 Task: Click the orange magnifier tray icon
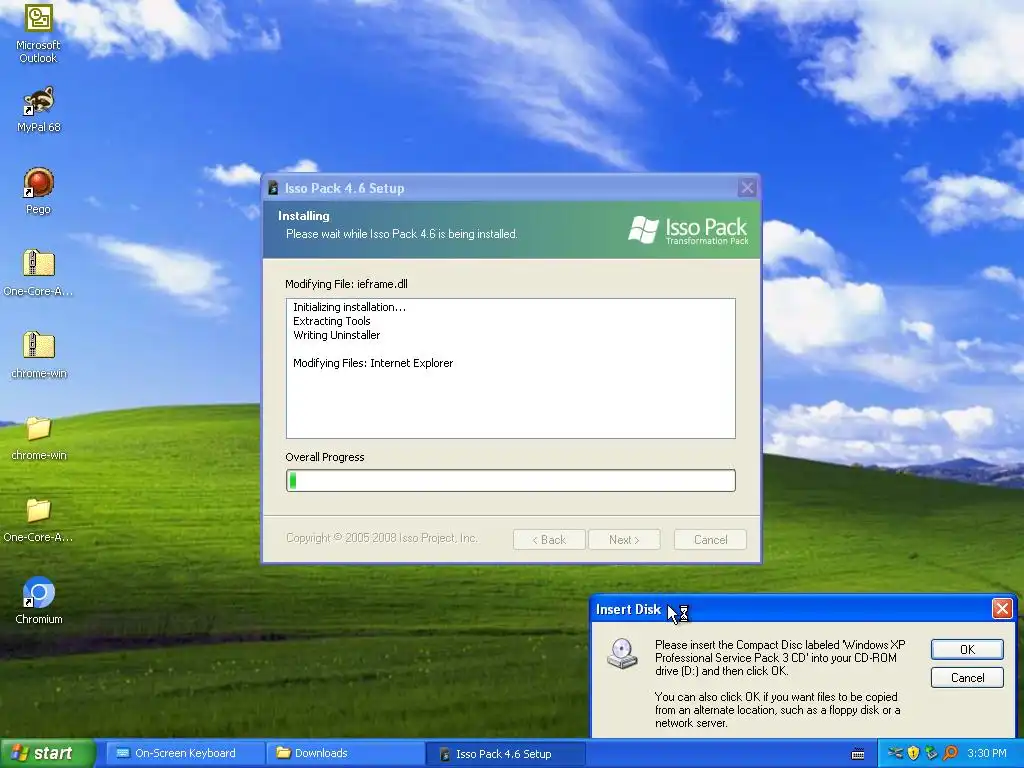(x=950, y=753)
